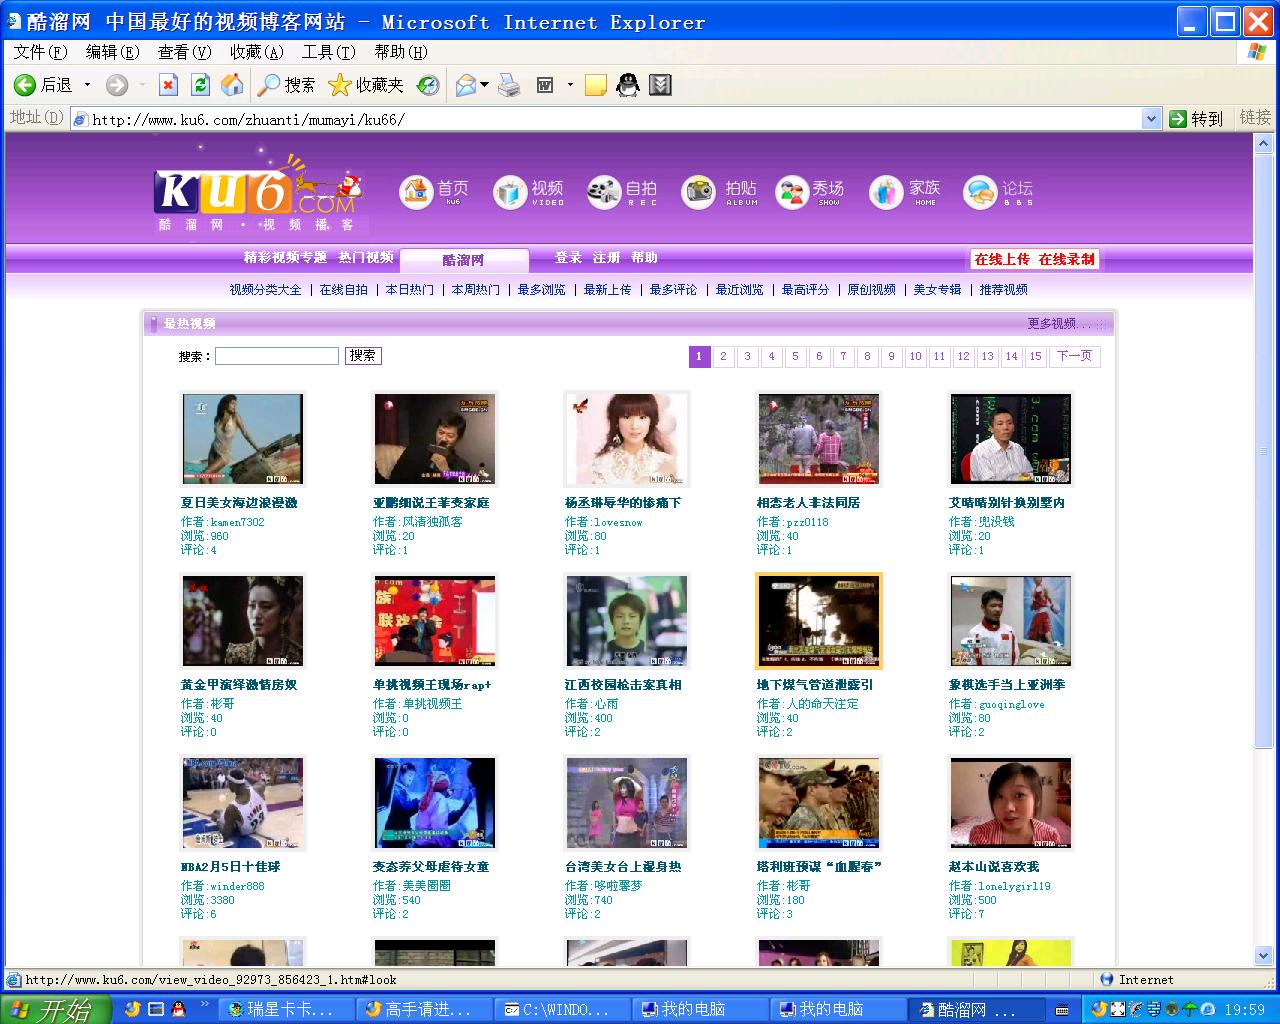Print the page with printer icon
The image size is (1280, 1024).
coord(510,85)
